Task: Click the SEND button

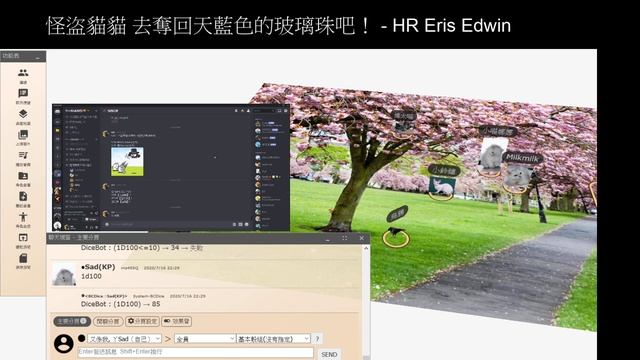Action: tap(329, 354)
